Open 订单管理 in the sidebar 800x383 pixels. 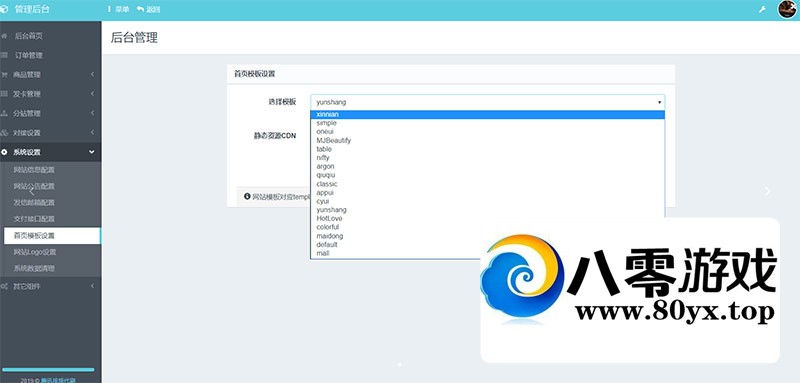(29, 55)
